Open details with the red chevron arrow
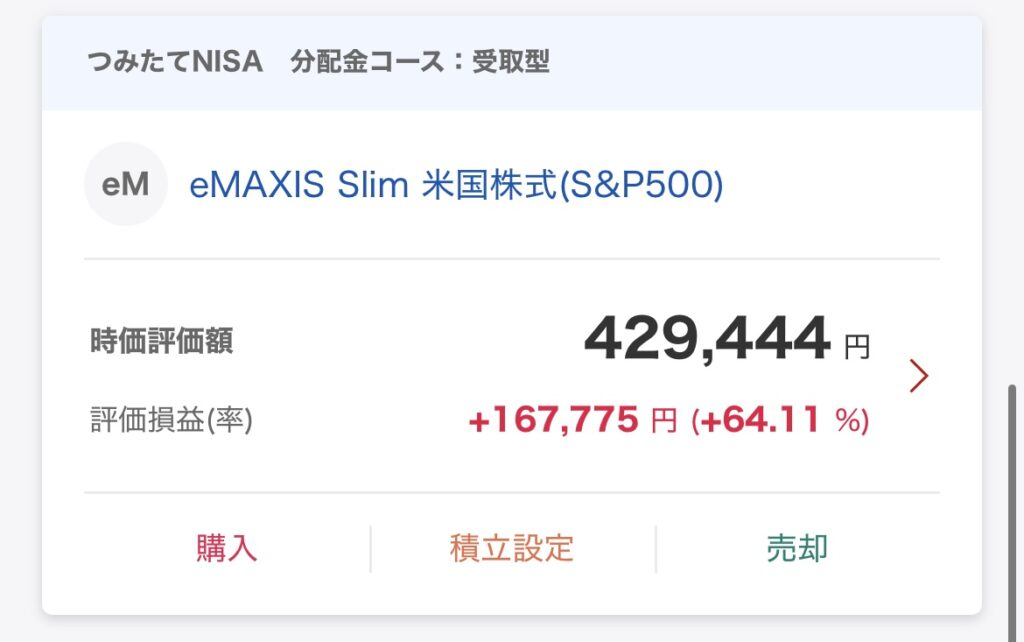This screenshot has width=1024, height=642. coord(919,376)
